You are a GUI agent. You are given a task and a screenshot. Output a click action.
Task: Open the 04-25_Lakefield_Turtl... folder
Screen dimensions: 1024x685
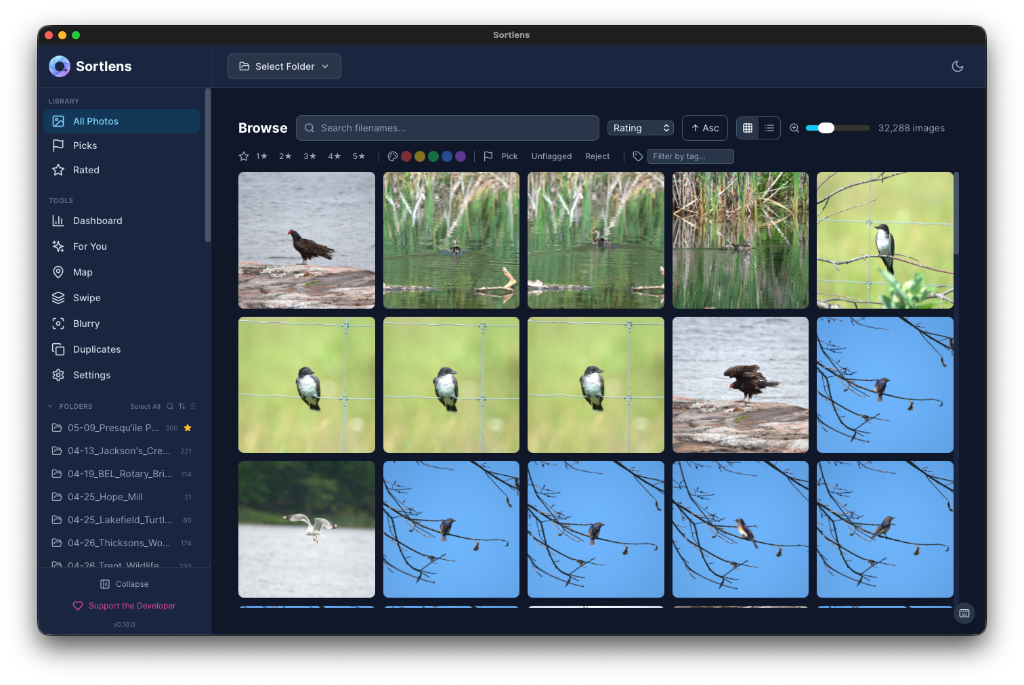121,520
